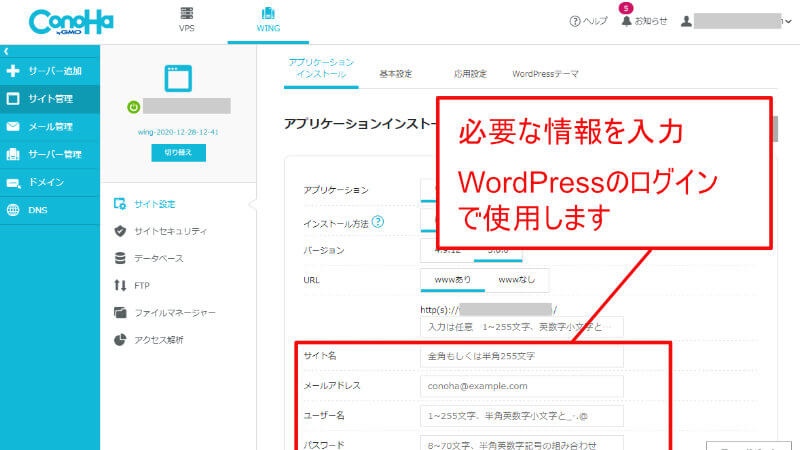
Task: Open the VPS section
Action: 187,20
